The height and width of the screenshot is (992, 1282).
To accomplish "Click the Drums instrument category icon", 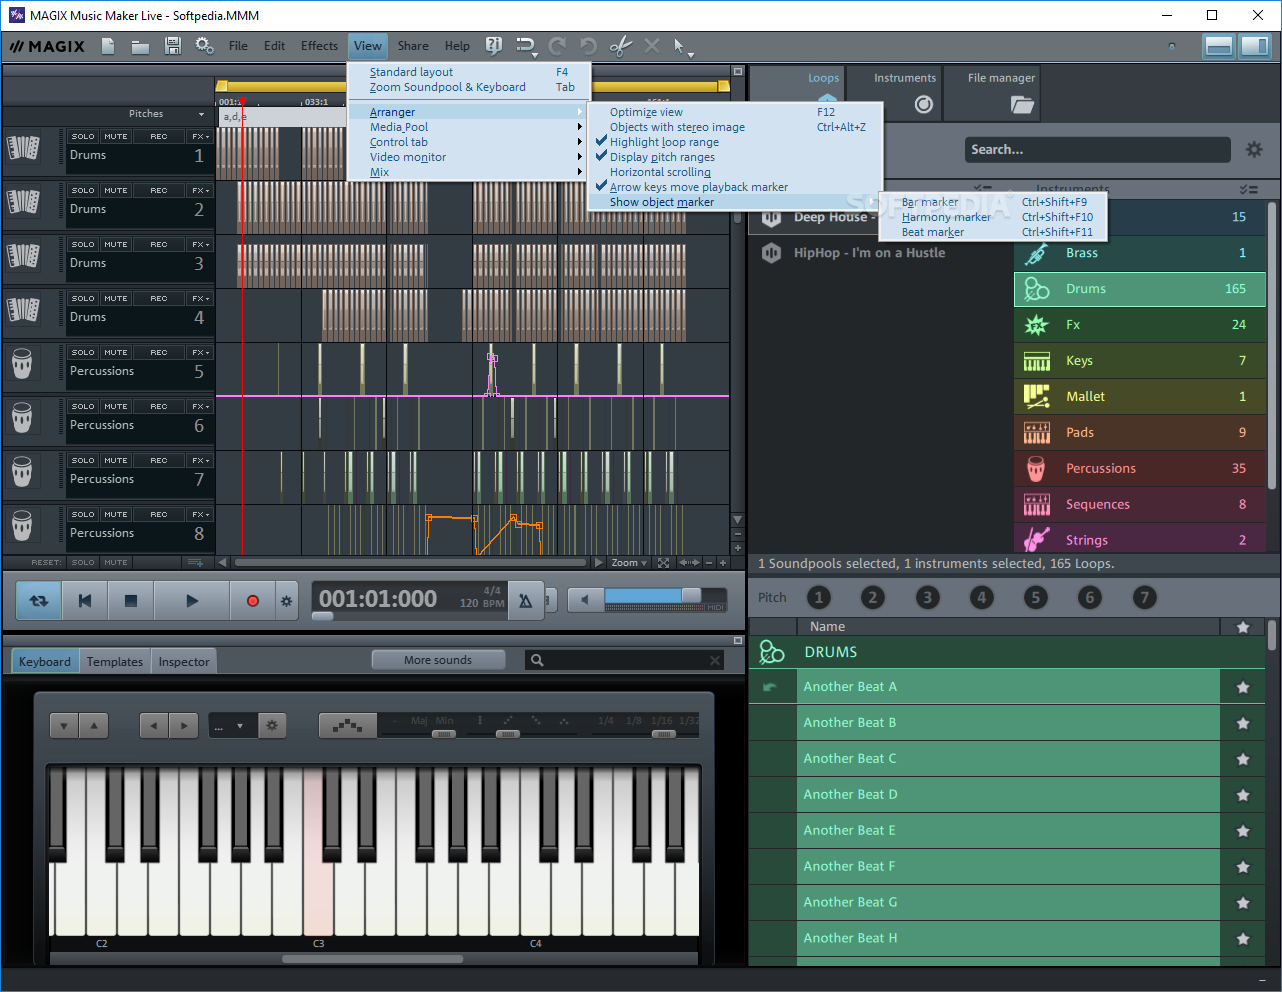I will point(1037,289).
